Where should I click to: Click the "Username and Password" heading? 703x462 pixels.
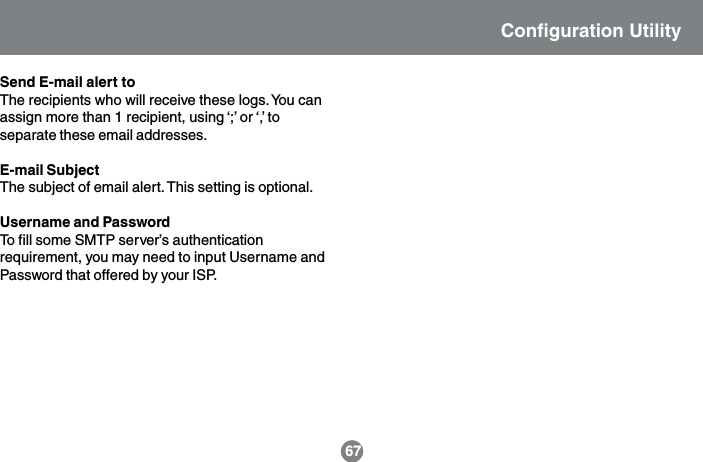[x=85, y=221]
